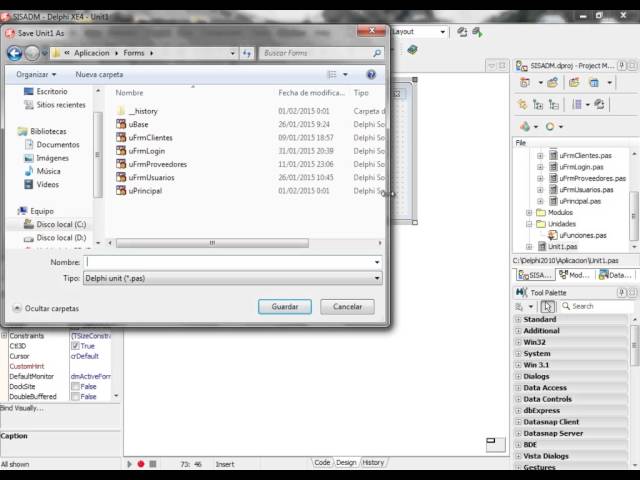Sort by Fecha de modificación column
Screen dimensions: 640x480
pos(311,93)
